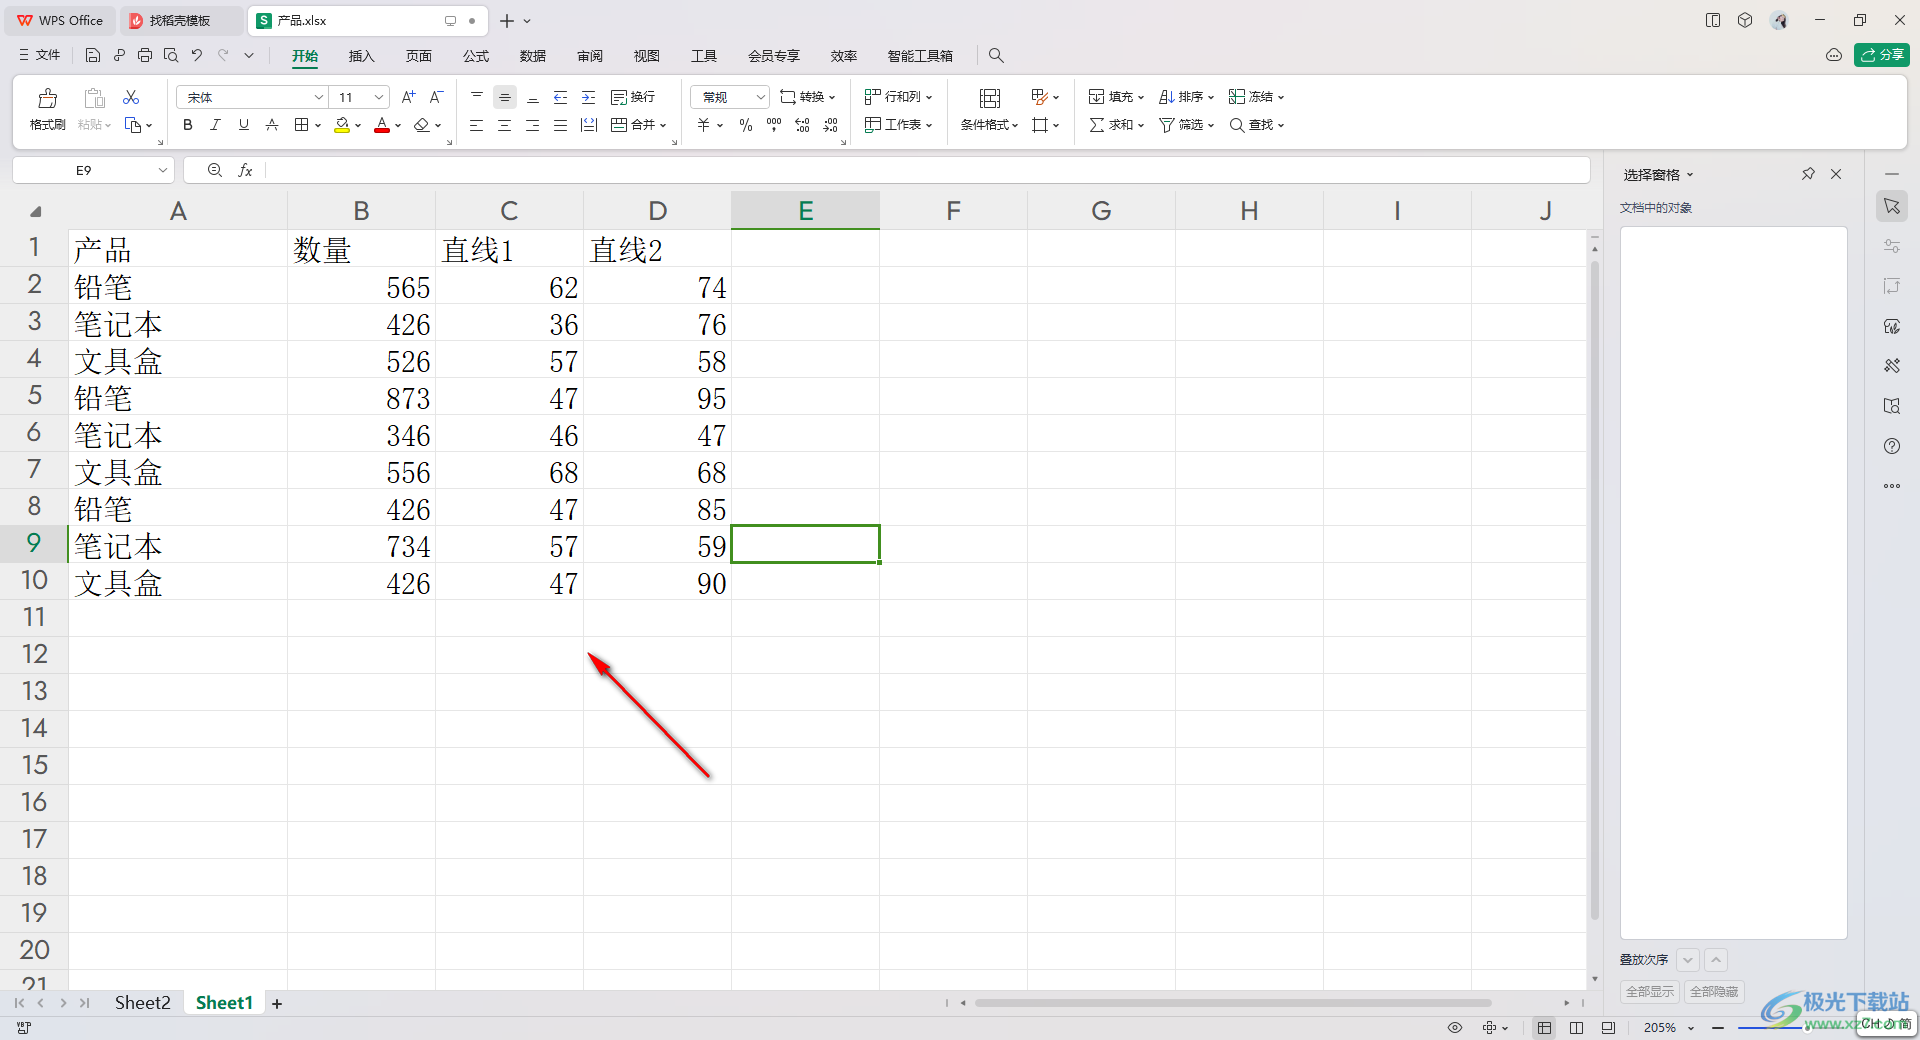Click the Find (查找) button
The image size is (1920, 1040).
(x=1256, y=125)
